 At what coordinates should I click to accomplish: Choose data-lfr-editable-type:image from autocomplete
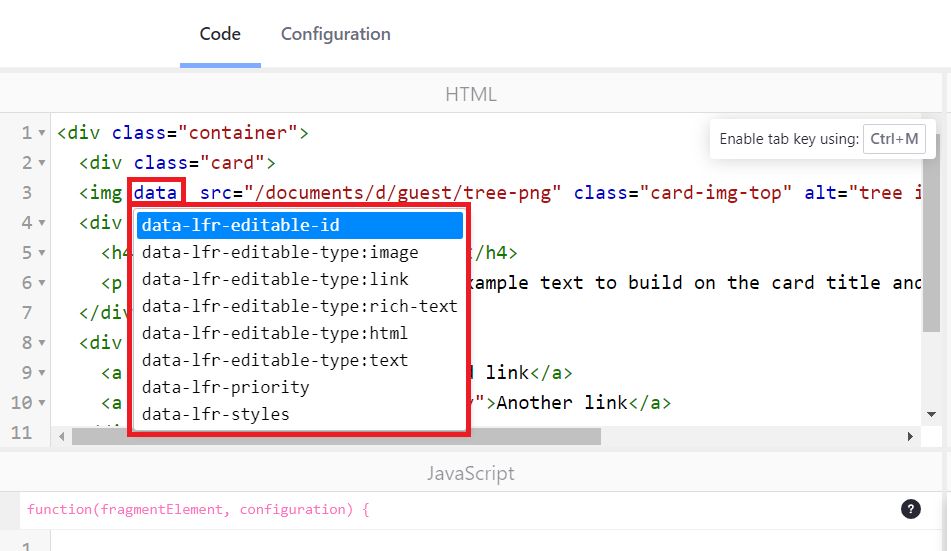[300, 252]
